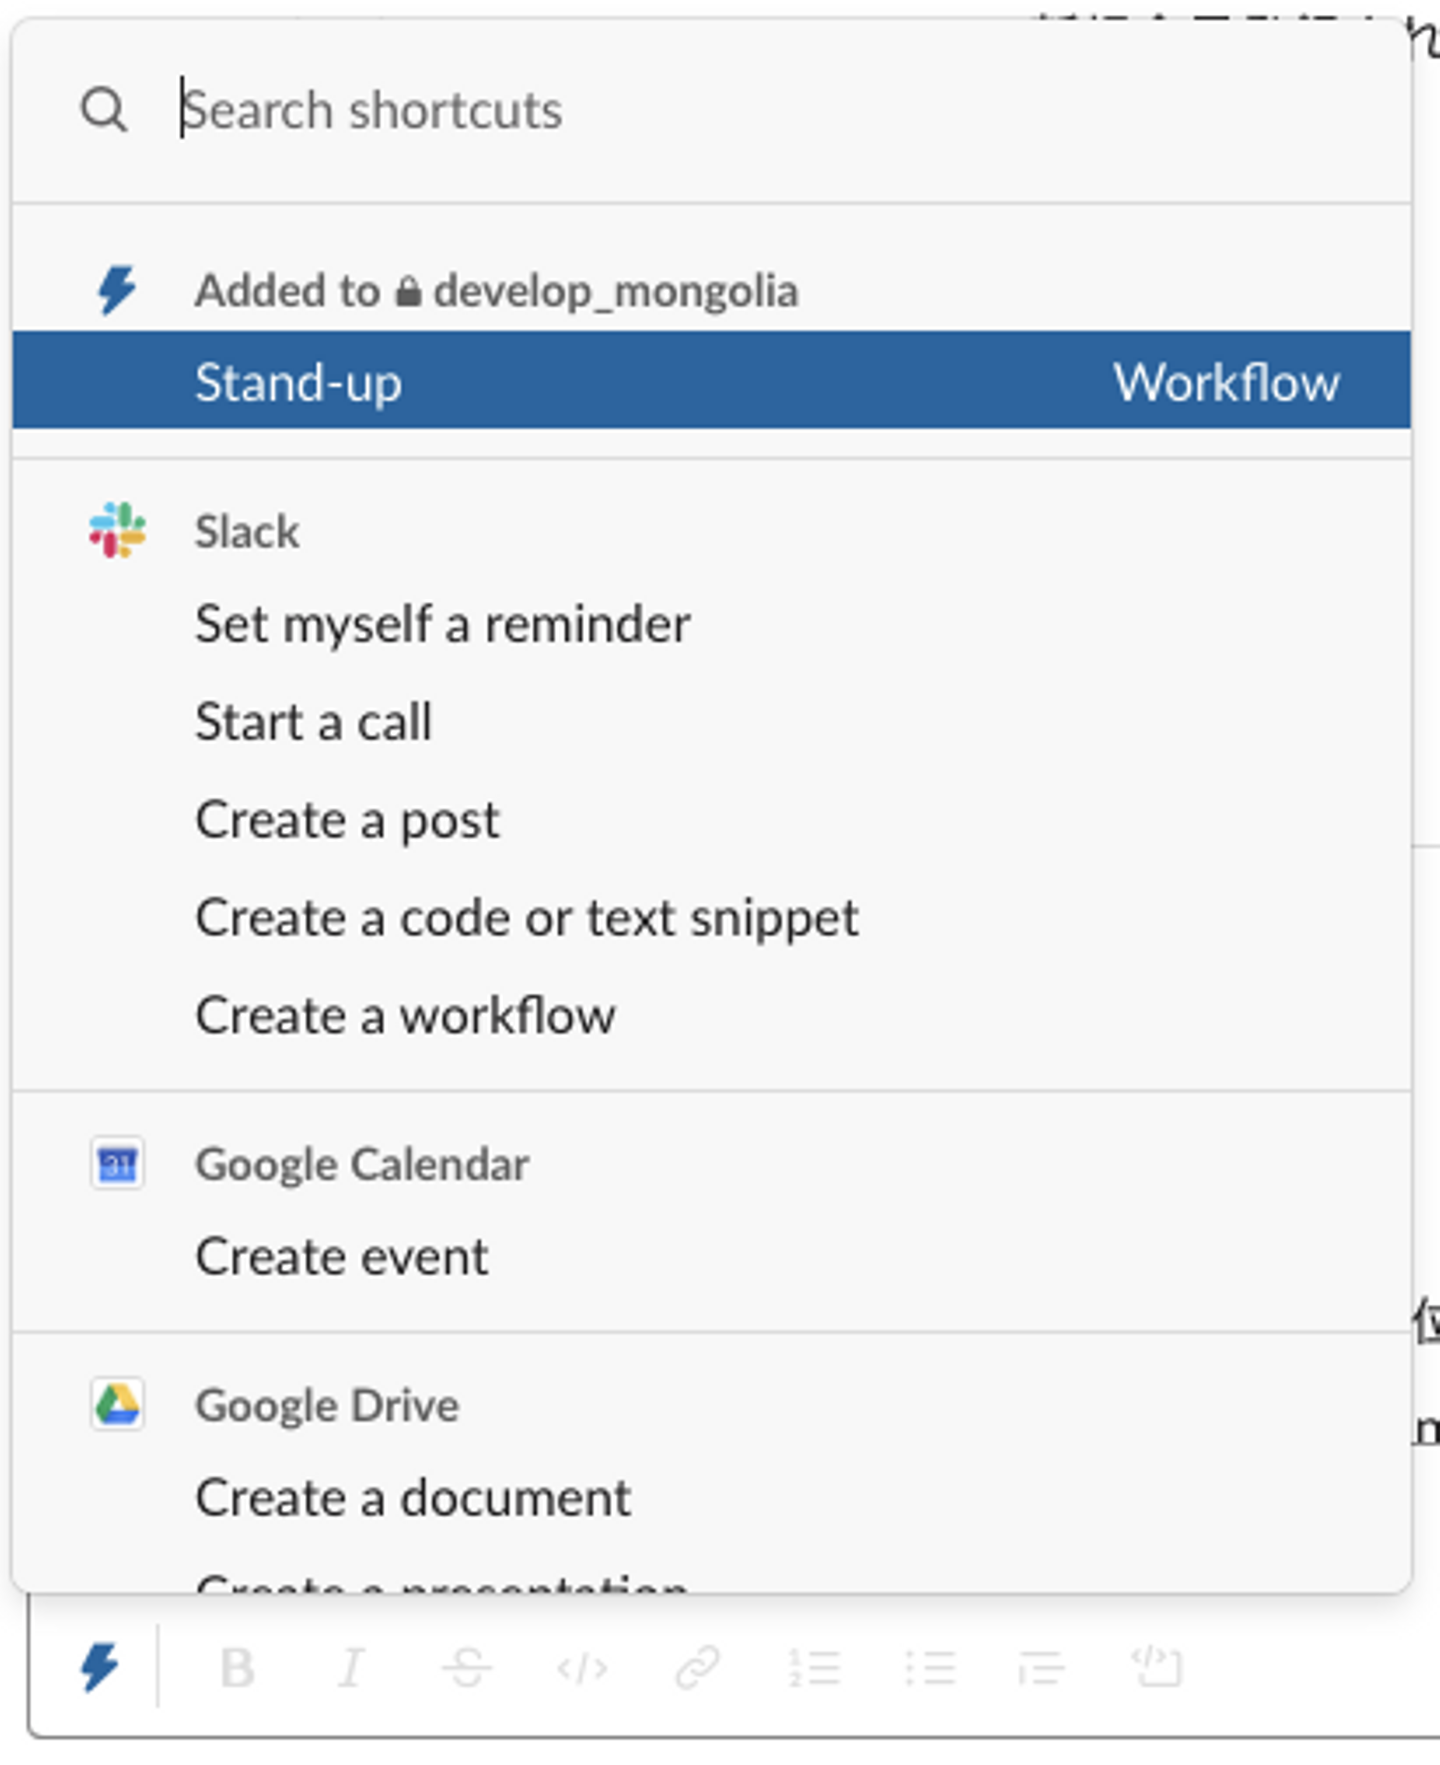Image resolution: width=1440 pixels, height=1765 pixels.
Task: Apply strikethrough formatting
Action: coord(466,1667)
